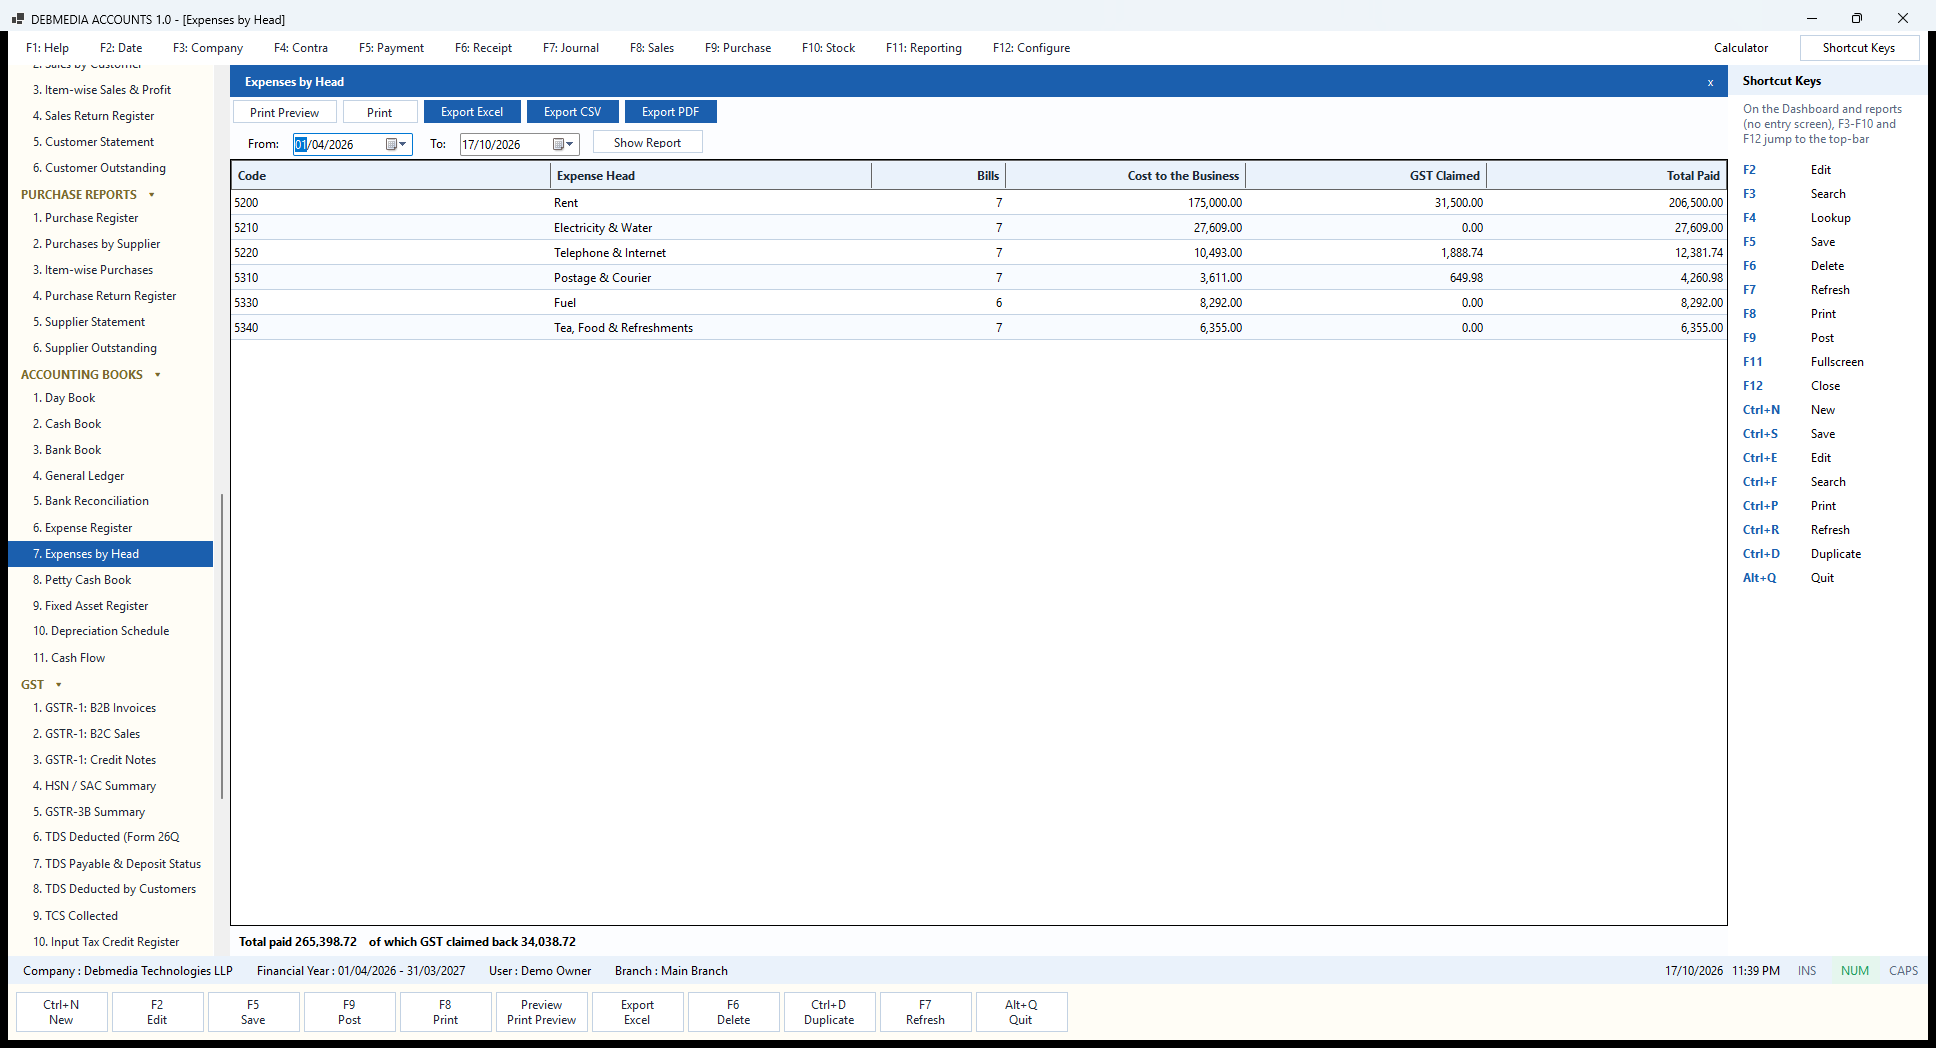The width and height of the screenshot is (1936, 1048).
Task: Click the Alt+Q Quit bottom button
Action: tap(1021, 1012)
